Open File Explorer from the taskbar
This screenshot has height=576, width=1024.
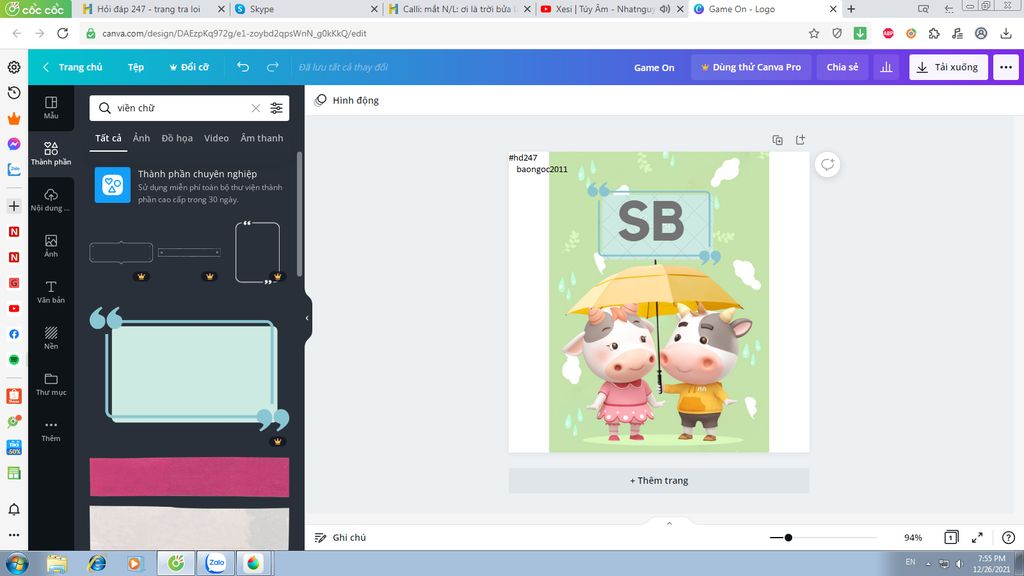[x=57, y=563]
